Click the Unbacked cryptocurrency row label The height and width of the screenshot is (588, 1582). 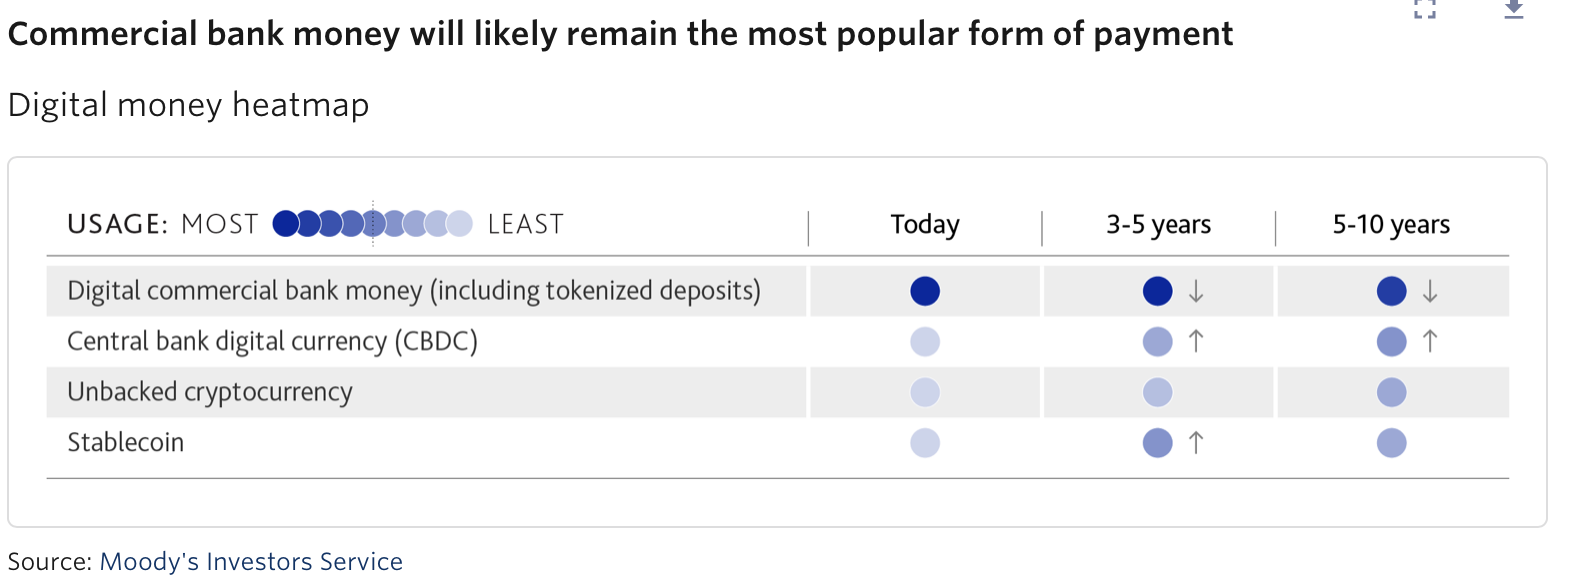[210, 392]
